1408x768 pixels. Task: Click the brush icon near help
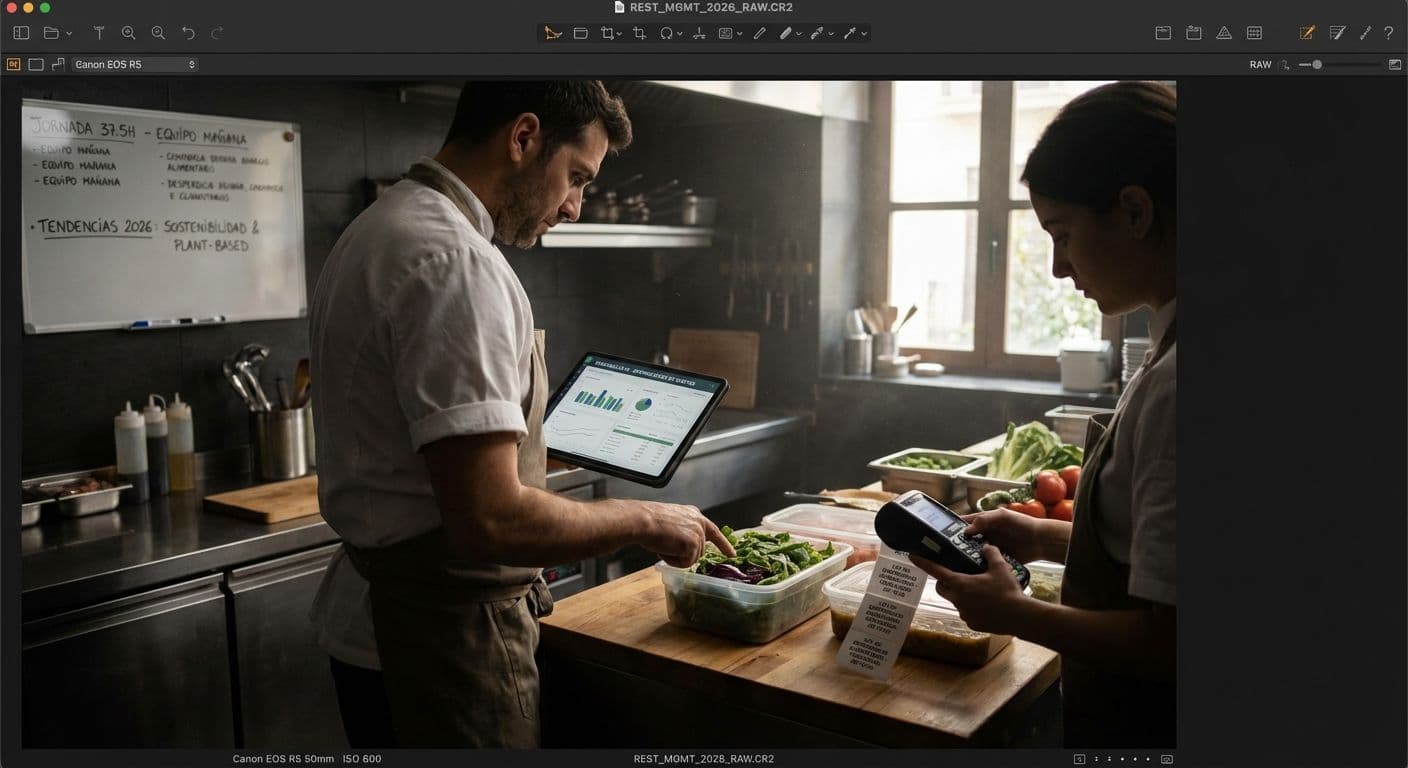(x=1365, y=33)
